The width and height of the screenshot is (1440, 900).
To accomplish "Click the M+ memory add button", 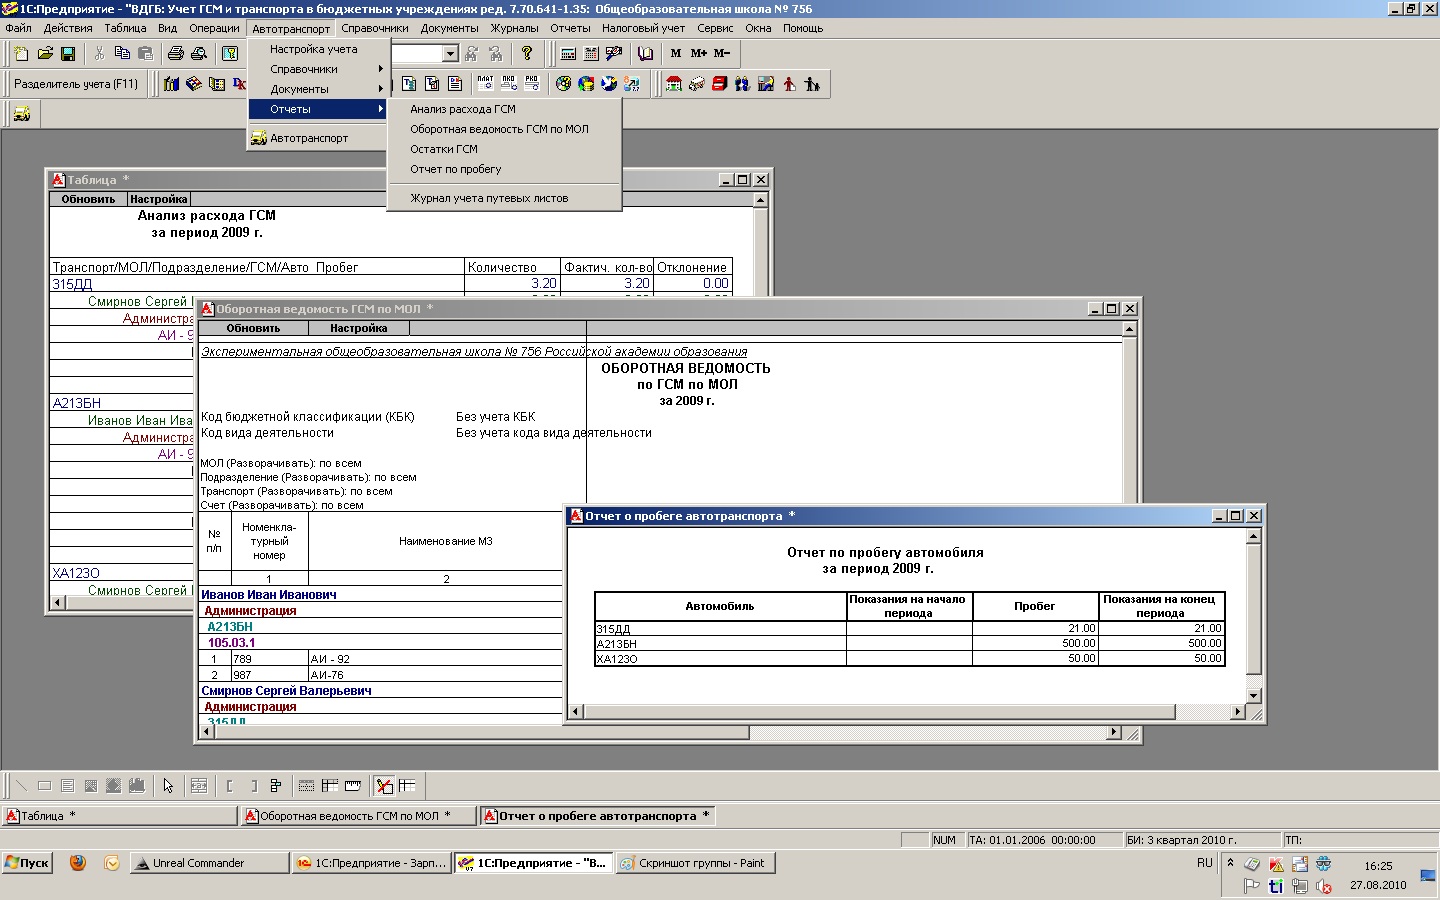I will click(699, 54).
